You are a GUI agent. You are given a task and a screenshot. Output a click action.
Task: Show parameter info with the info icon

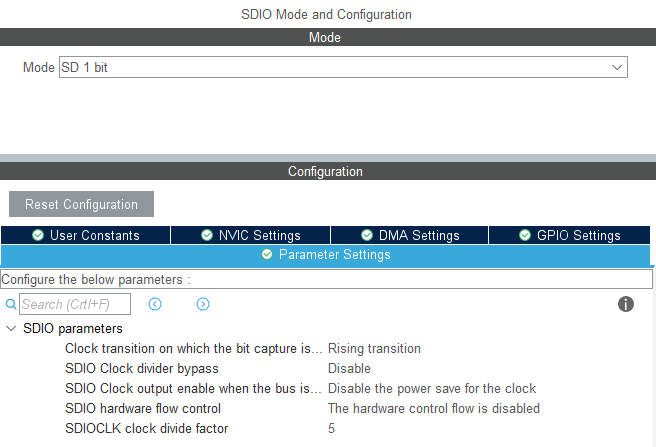pyautogui.click(x=626, y=304)
